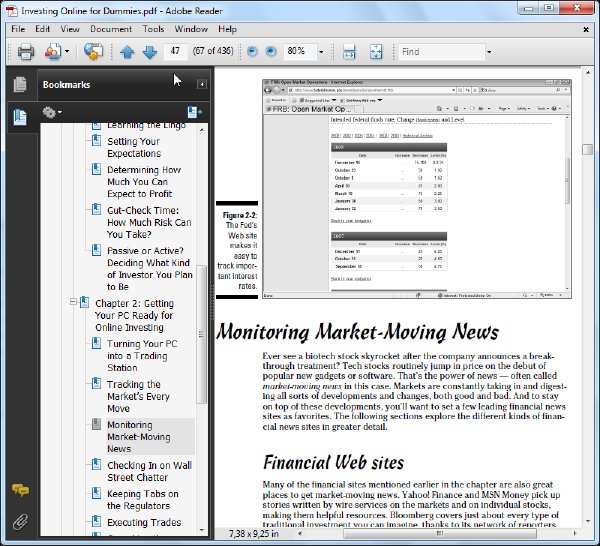600x546 pixels.
Task: Open the Attachments paperclip icon
Action: point(20,522)
